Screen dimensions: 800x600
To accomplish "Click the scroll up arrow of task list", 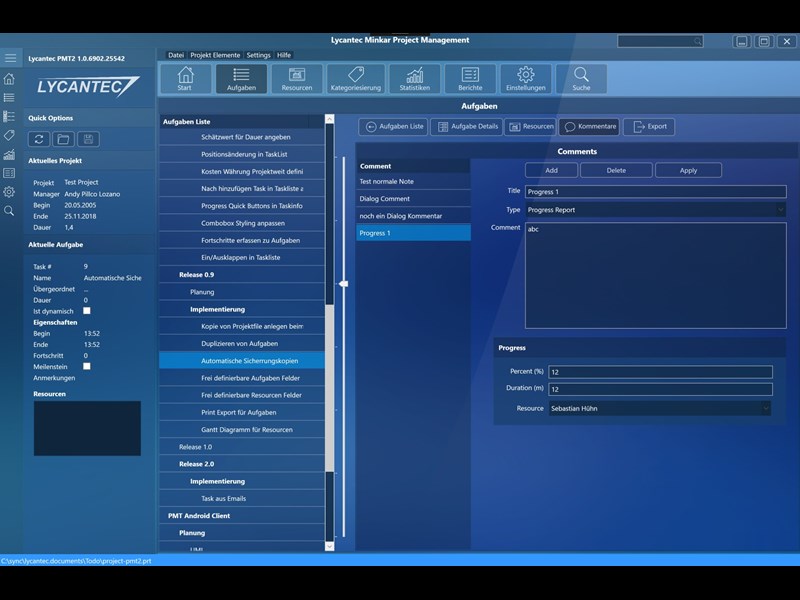I will [x=330, y=119].
